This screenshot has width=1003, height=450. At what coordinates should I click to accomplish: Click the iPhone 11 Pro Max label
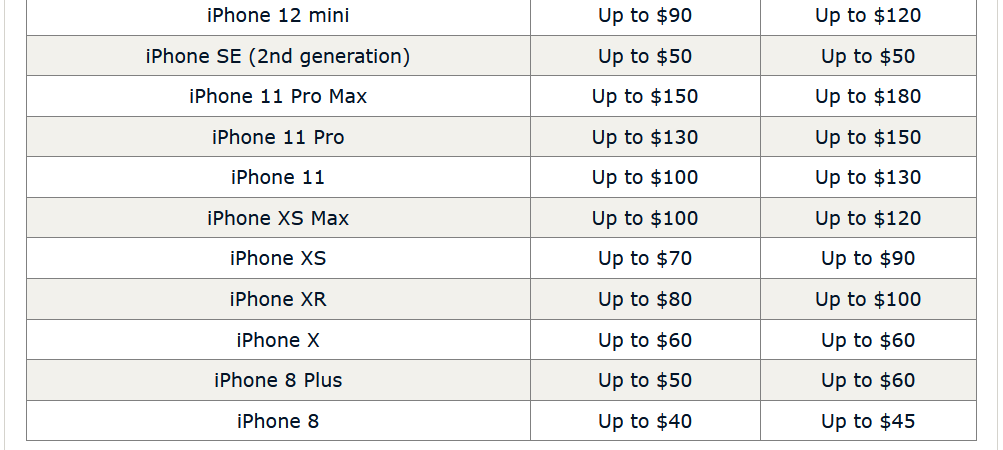pyautogui.click(x=278, y=97)
